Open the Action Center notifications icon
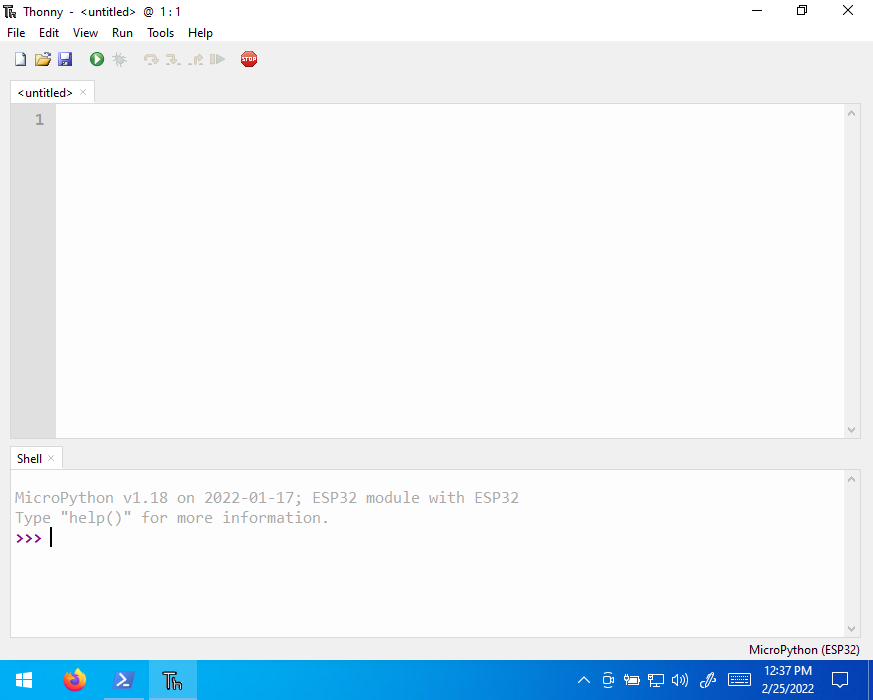 (840, 680)
